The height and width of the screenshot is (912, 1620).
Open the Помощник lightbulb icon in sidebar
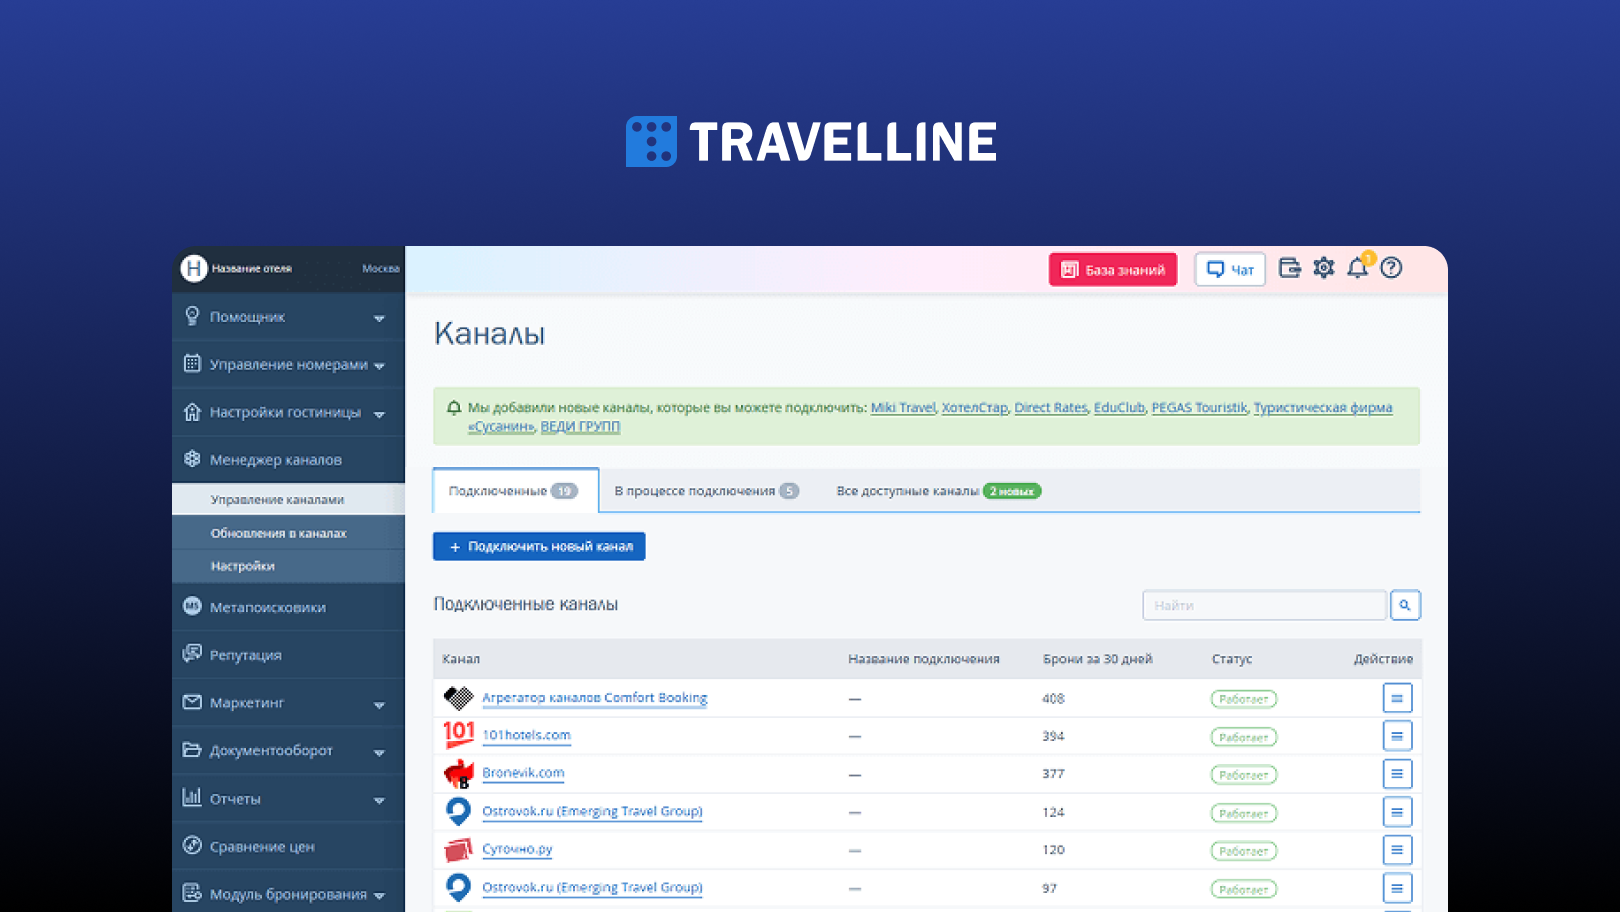(193, 316)
